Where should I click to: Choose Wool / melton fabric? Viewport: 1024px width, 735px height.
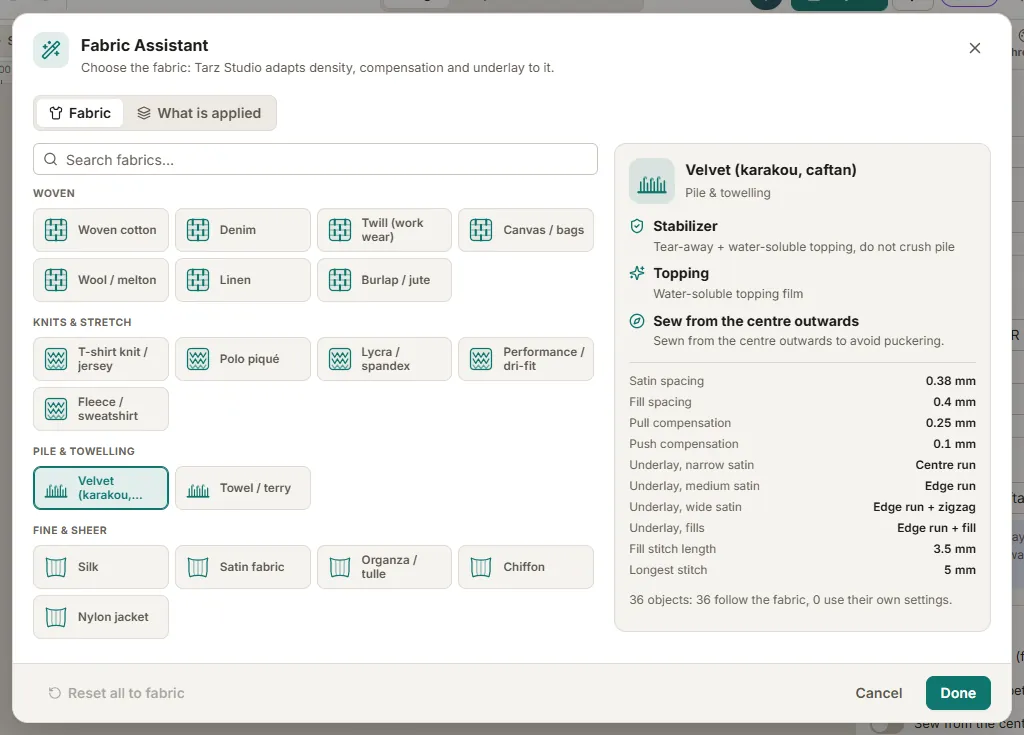coord(101,280)
